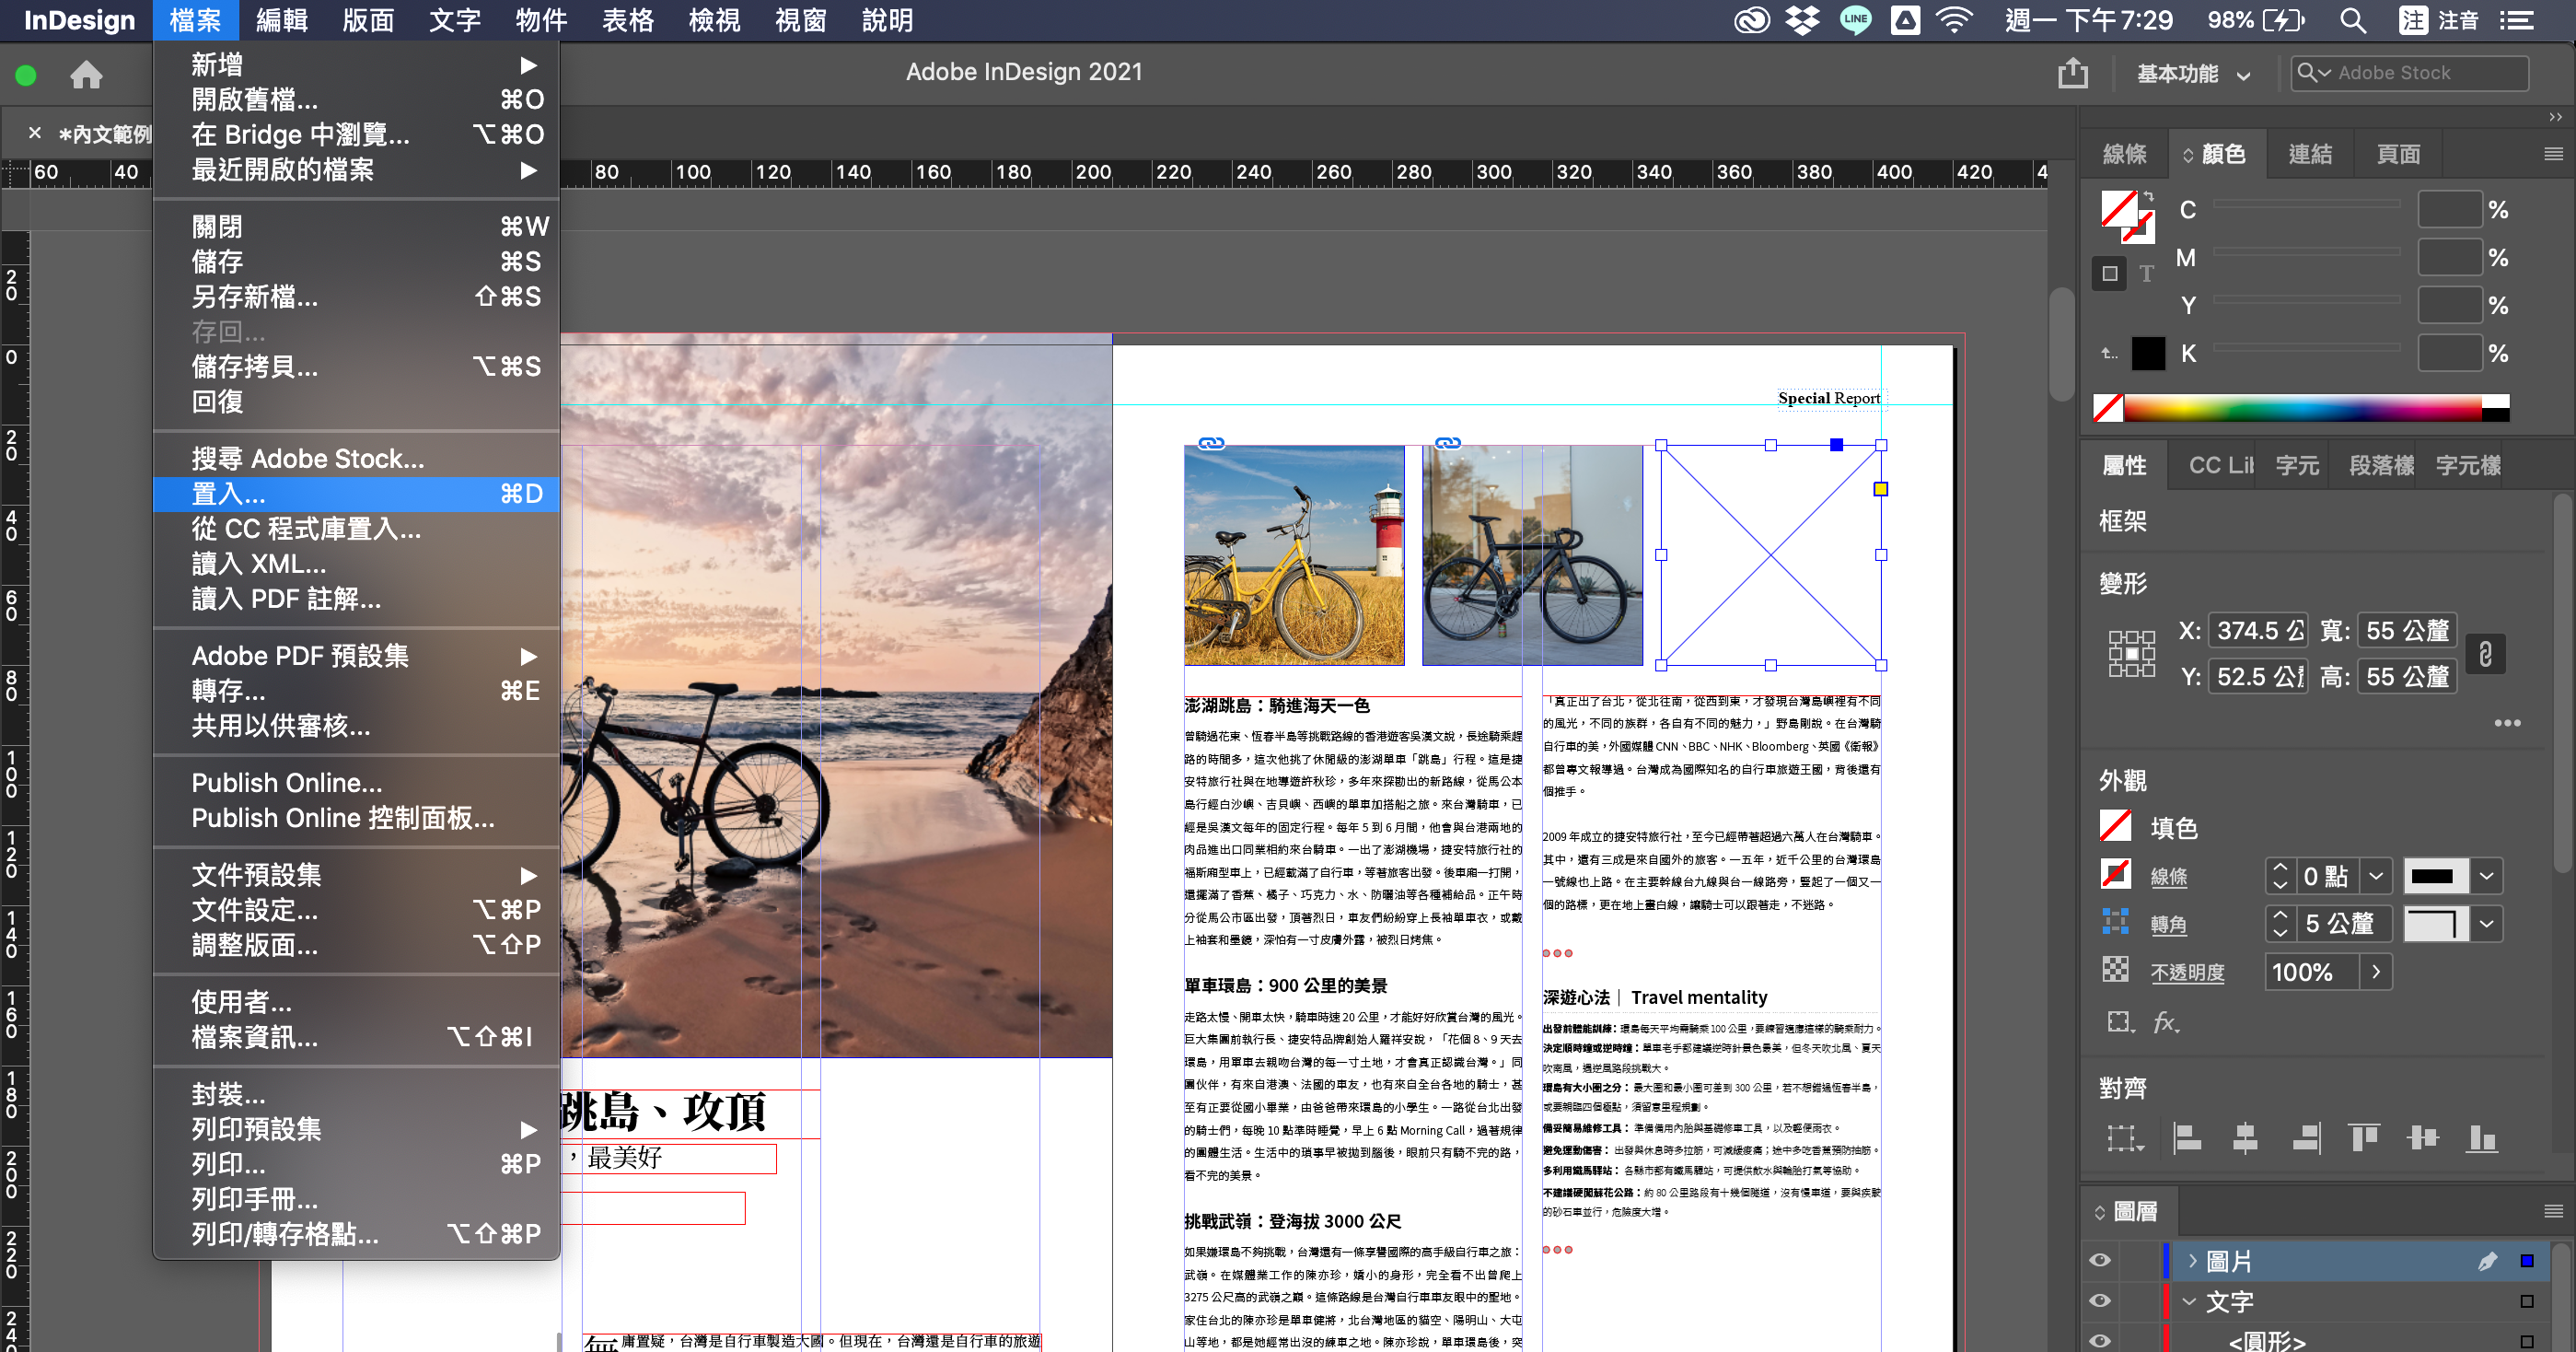Expand the 圖片 layer disclosure arrow
Viewport: 2576px width, 1352px height.
tap(2193, 1261)
